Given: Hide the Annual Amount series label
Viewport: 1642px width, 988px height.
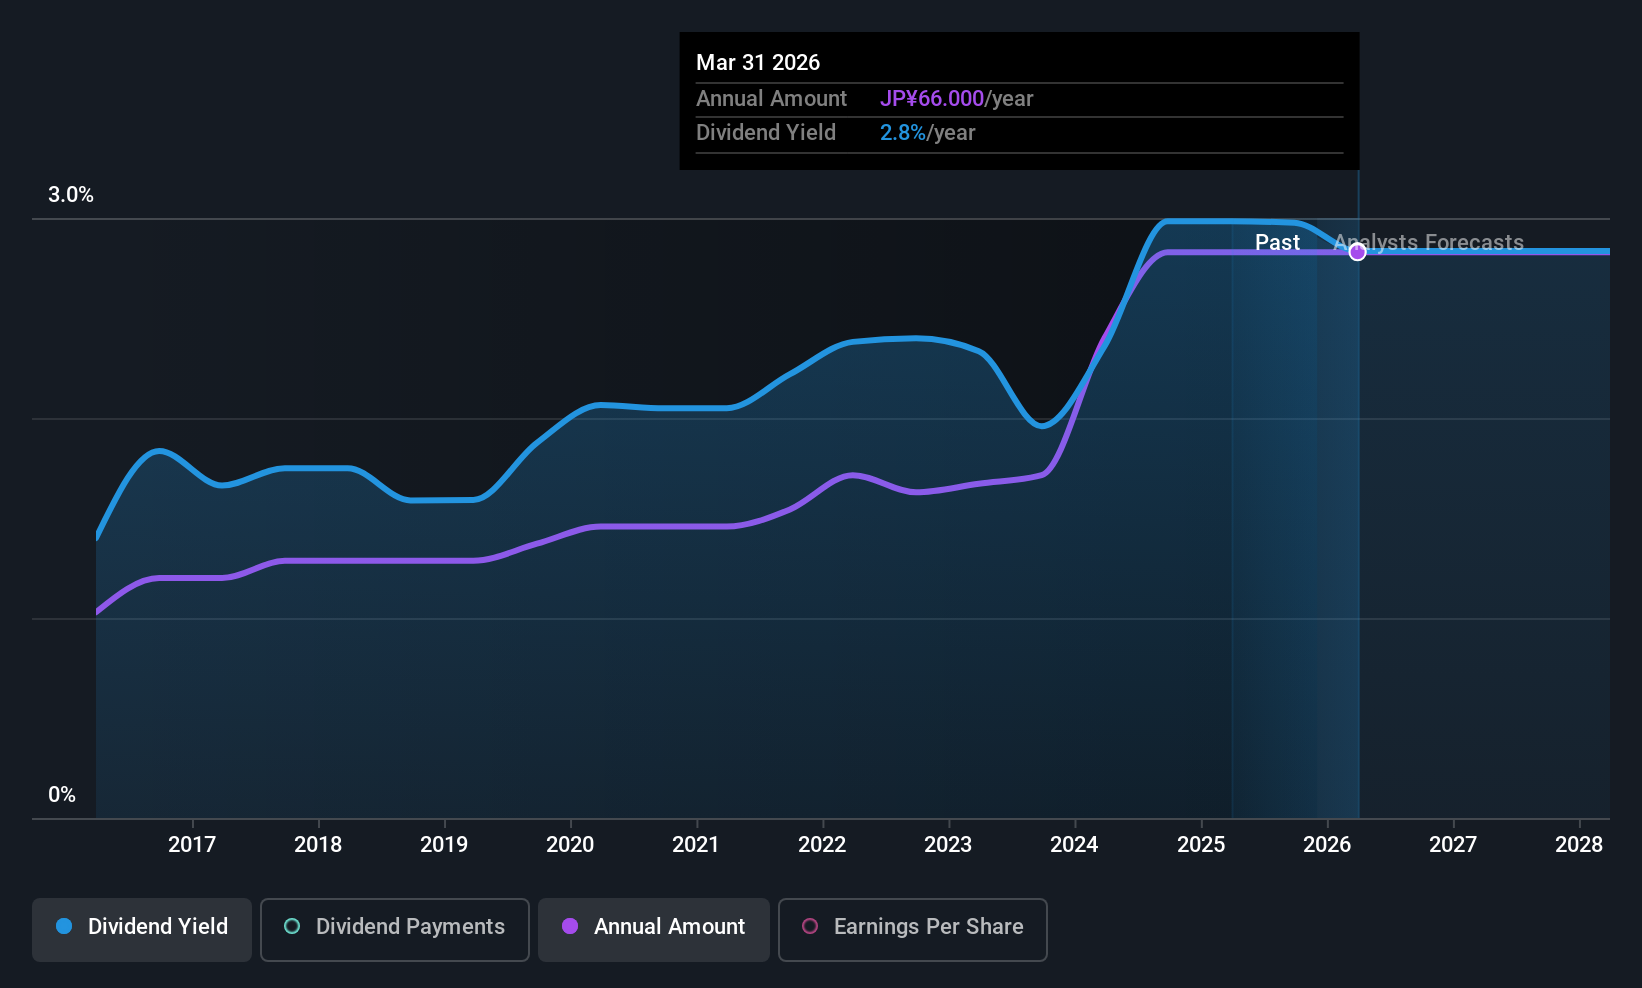Looking at the screenshot, I should click(669, 927).
